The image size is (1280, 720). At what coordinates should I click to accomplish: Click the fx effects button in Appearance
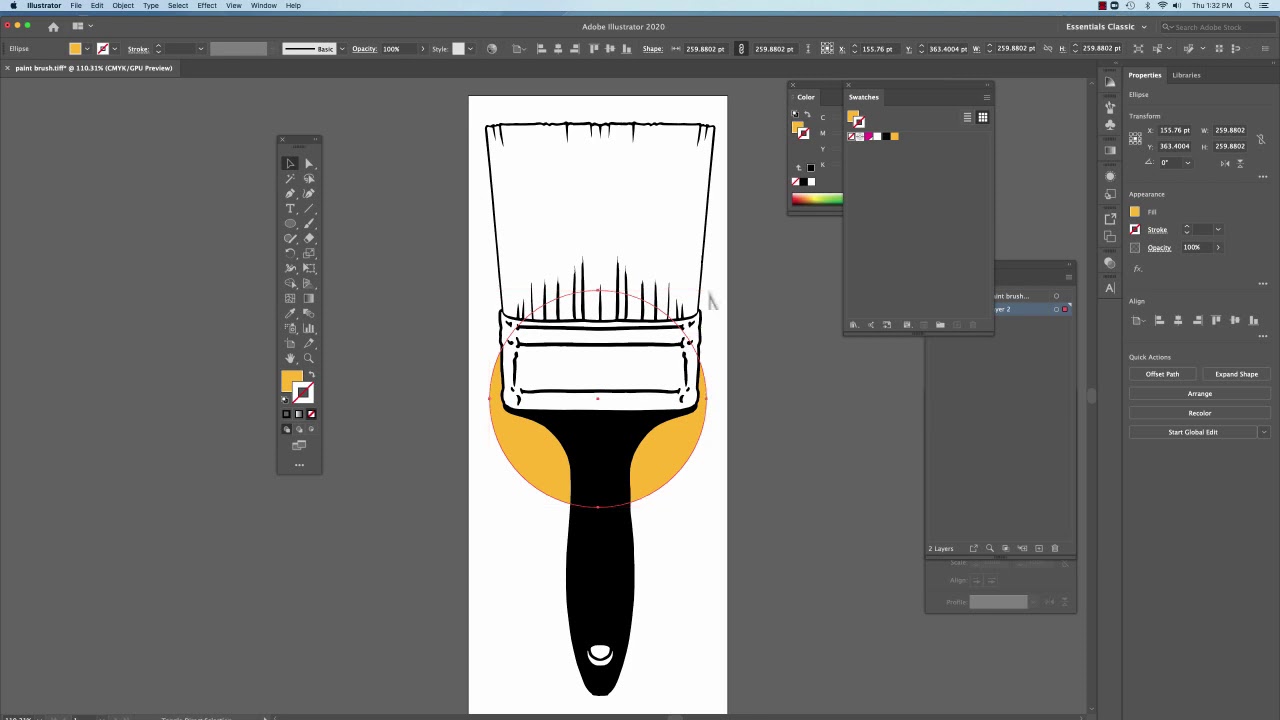1137,268
